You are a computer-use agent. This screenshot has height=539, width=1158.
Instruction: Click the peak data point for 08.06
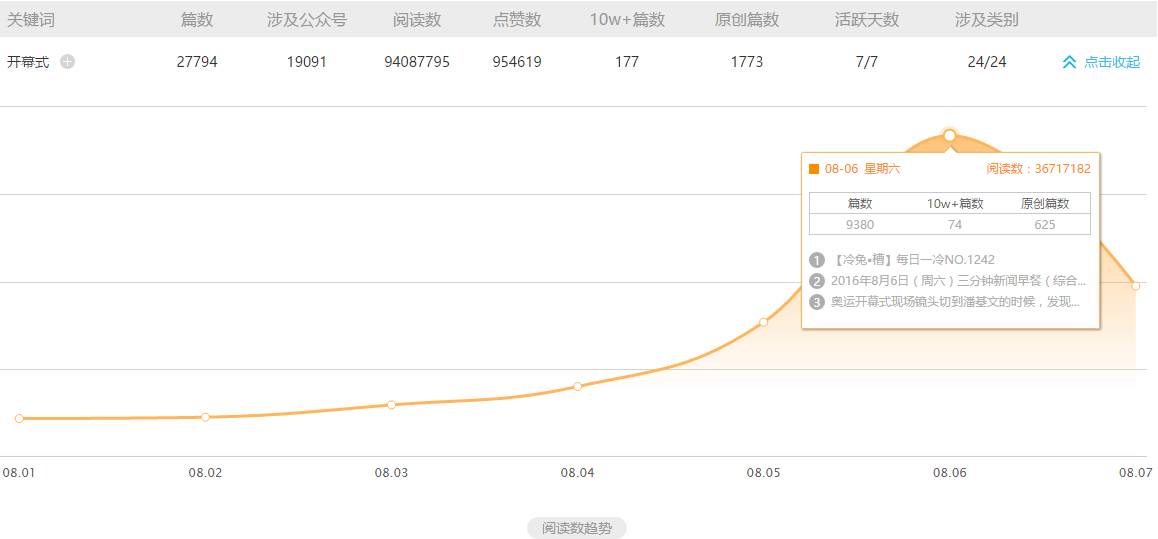click(949, 135)
